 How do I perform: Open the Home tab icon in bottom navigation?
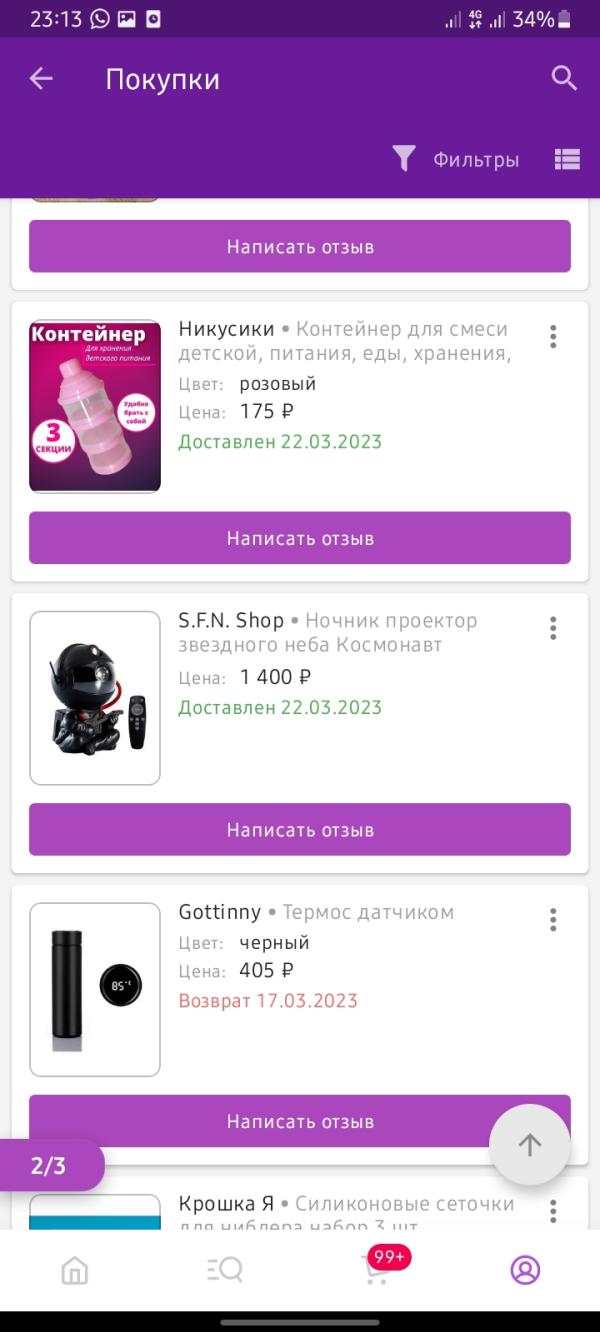(x=75, y=1270)
